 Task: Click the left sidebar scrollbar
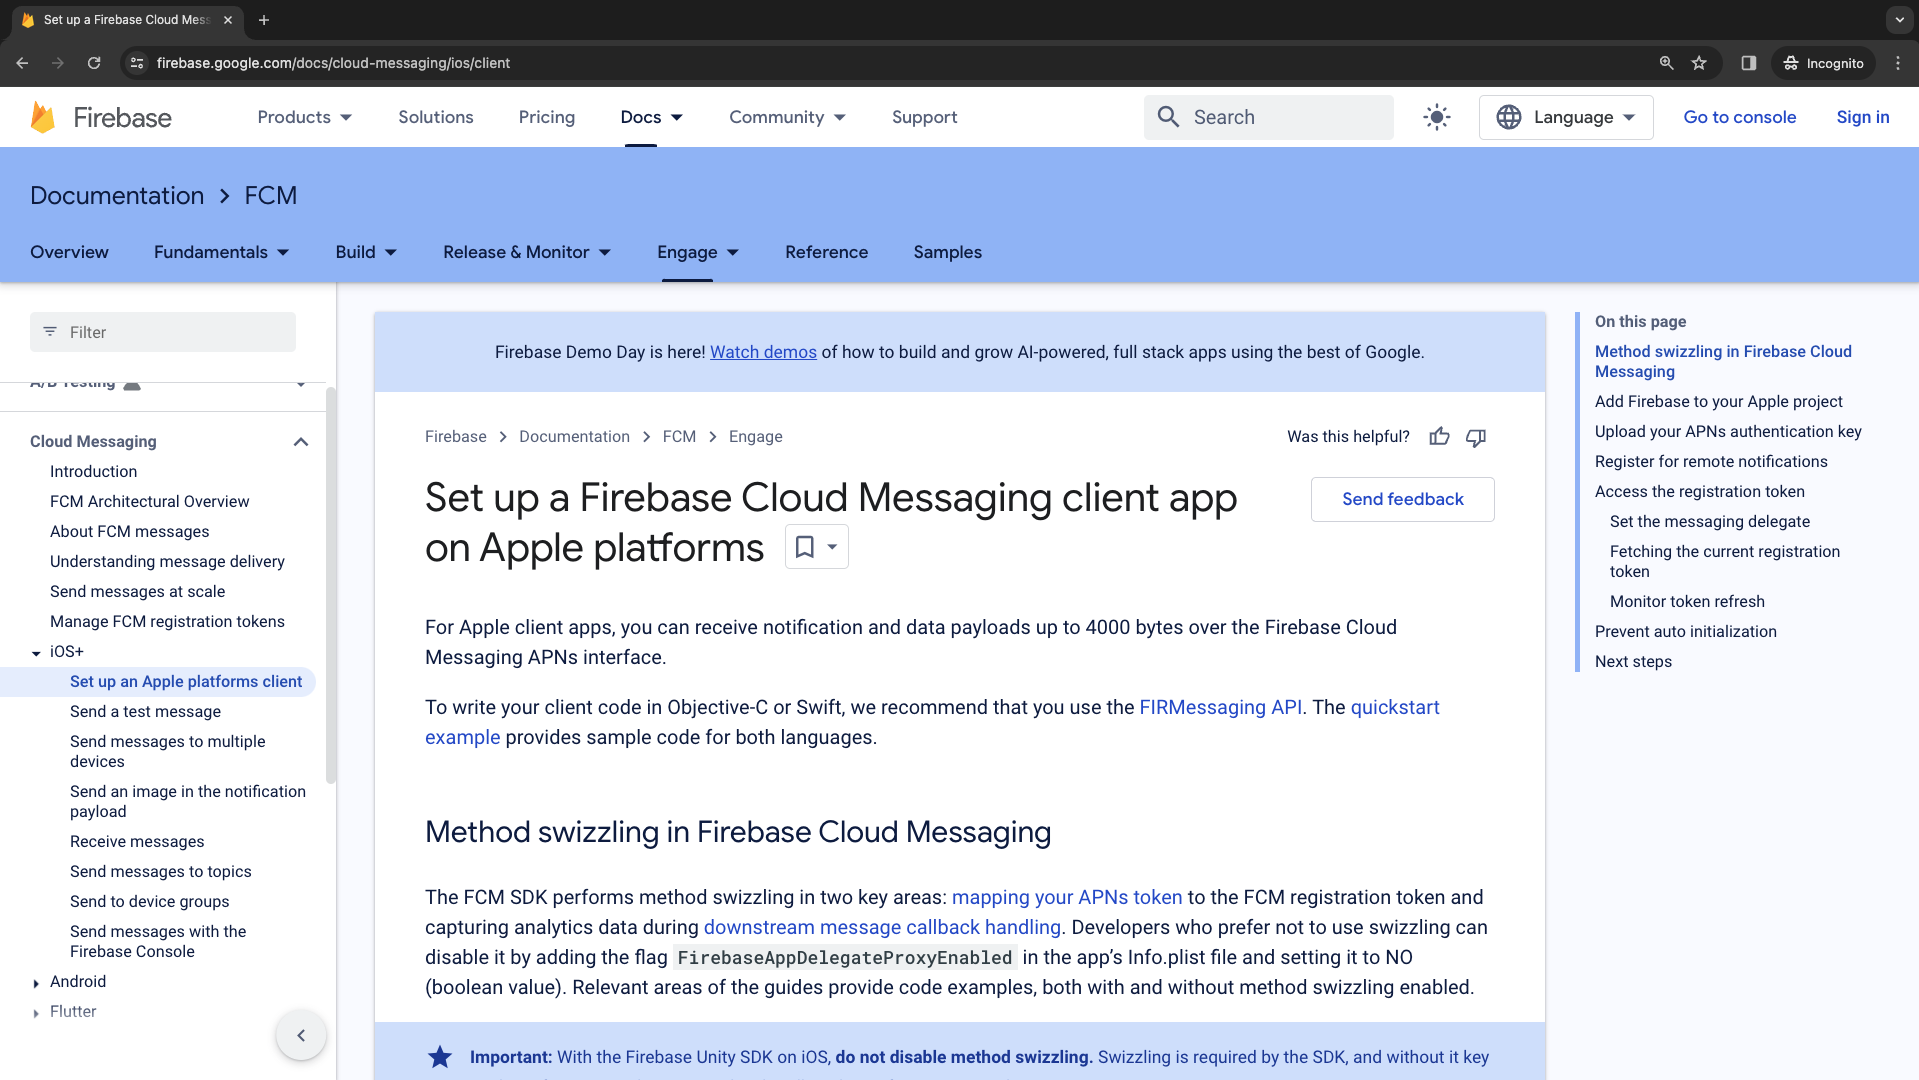pos(331,585)
